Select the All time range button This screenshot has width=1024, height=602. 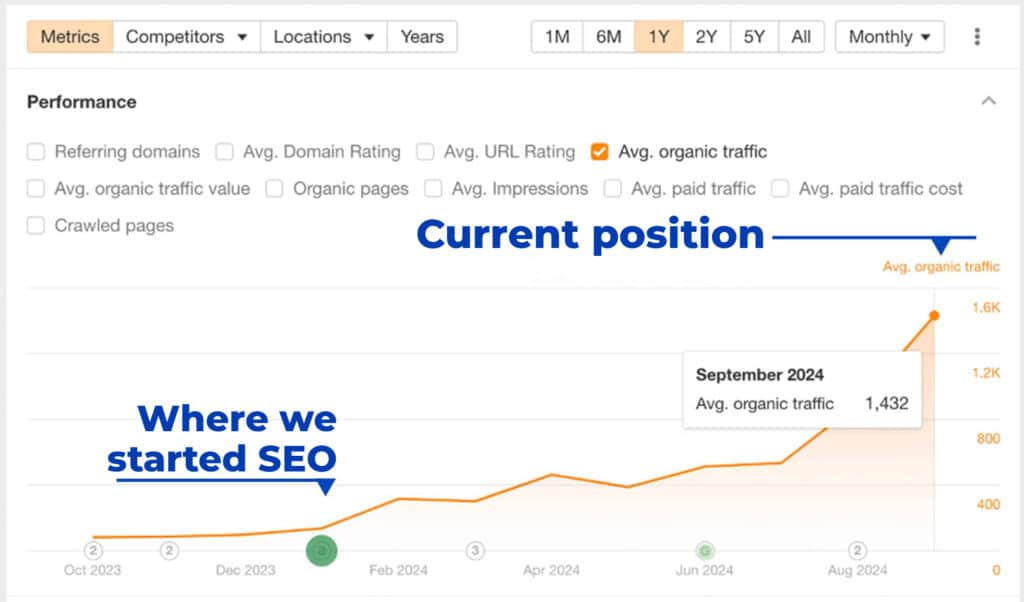coord(801,37)
